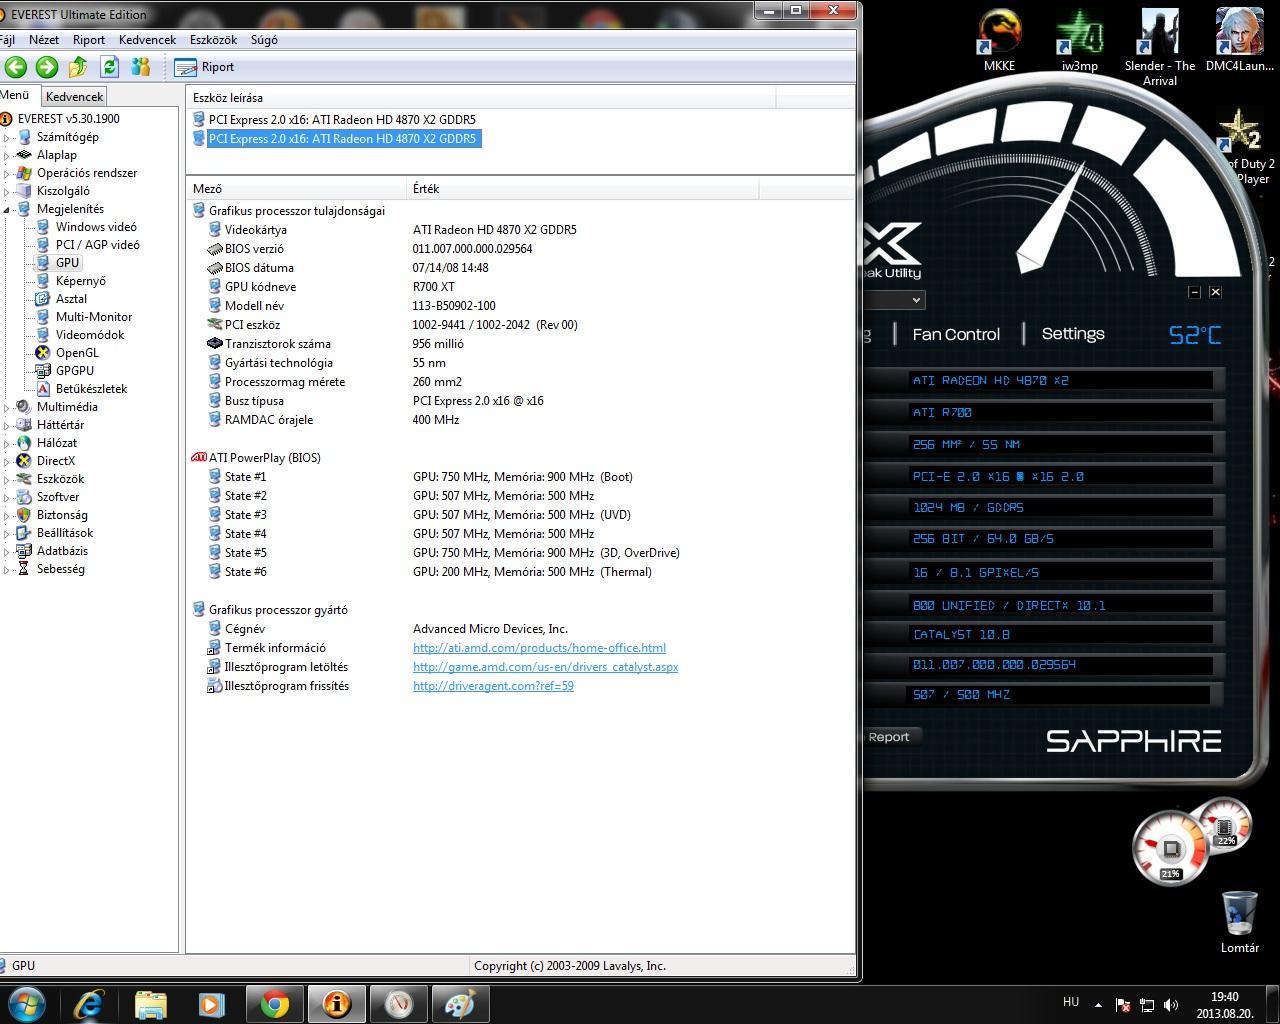The height and width of the screenshot is (1024, 1280).
Task: Click the volume icon in system tray
Action: coord(1171,1005)
